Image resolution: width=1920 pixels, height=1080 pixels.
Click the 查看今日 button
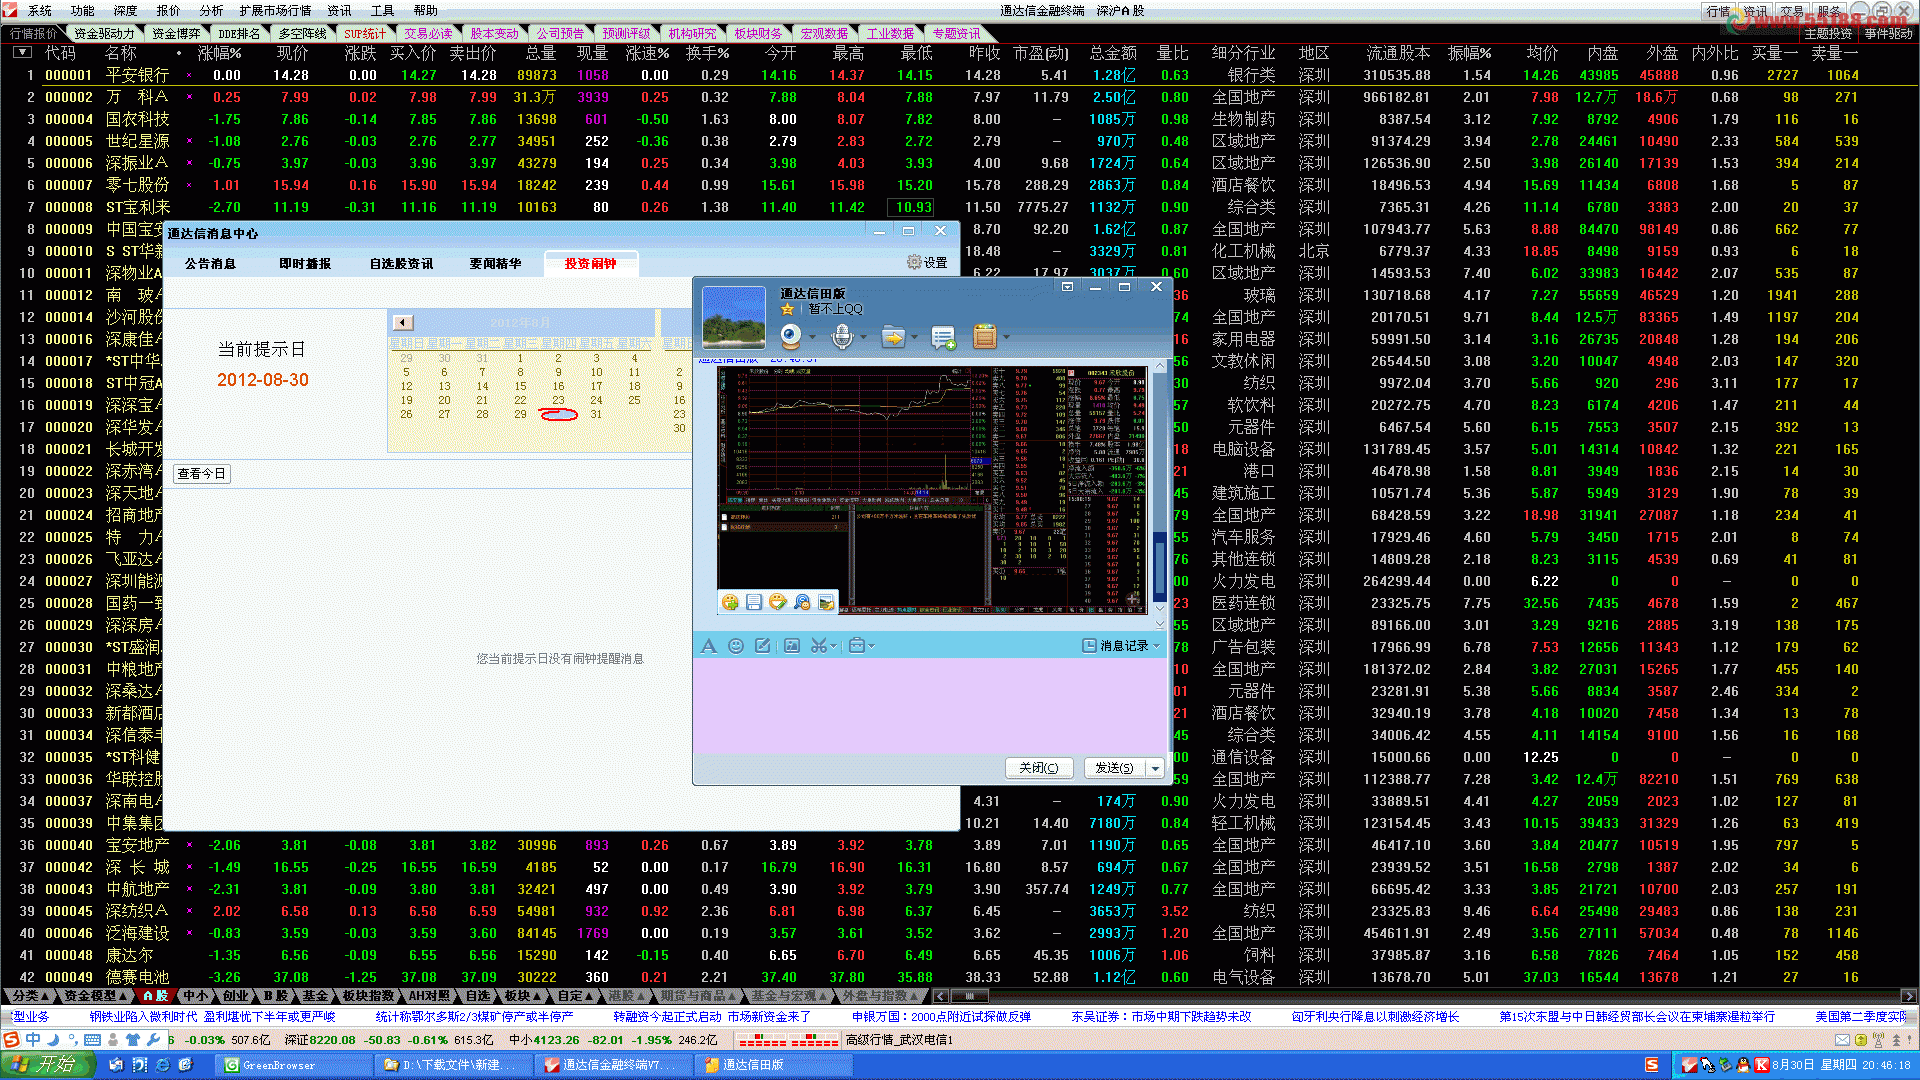tap(202, 474)
